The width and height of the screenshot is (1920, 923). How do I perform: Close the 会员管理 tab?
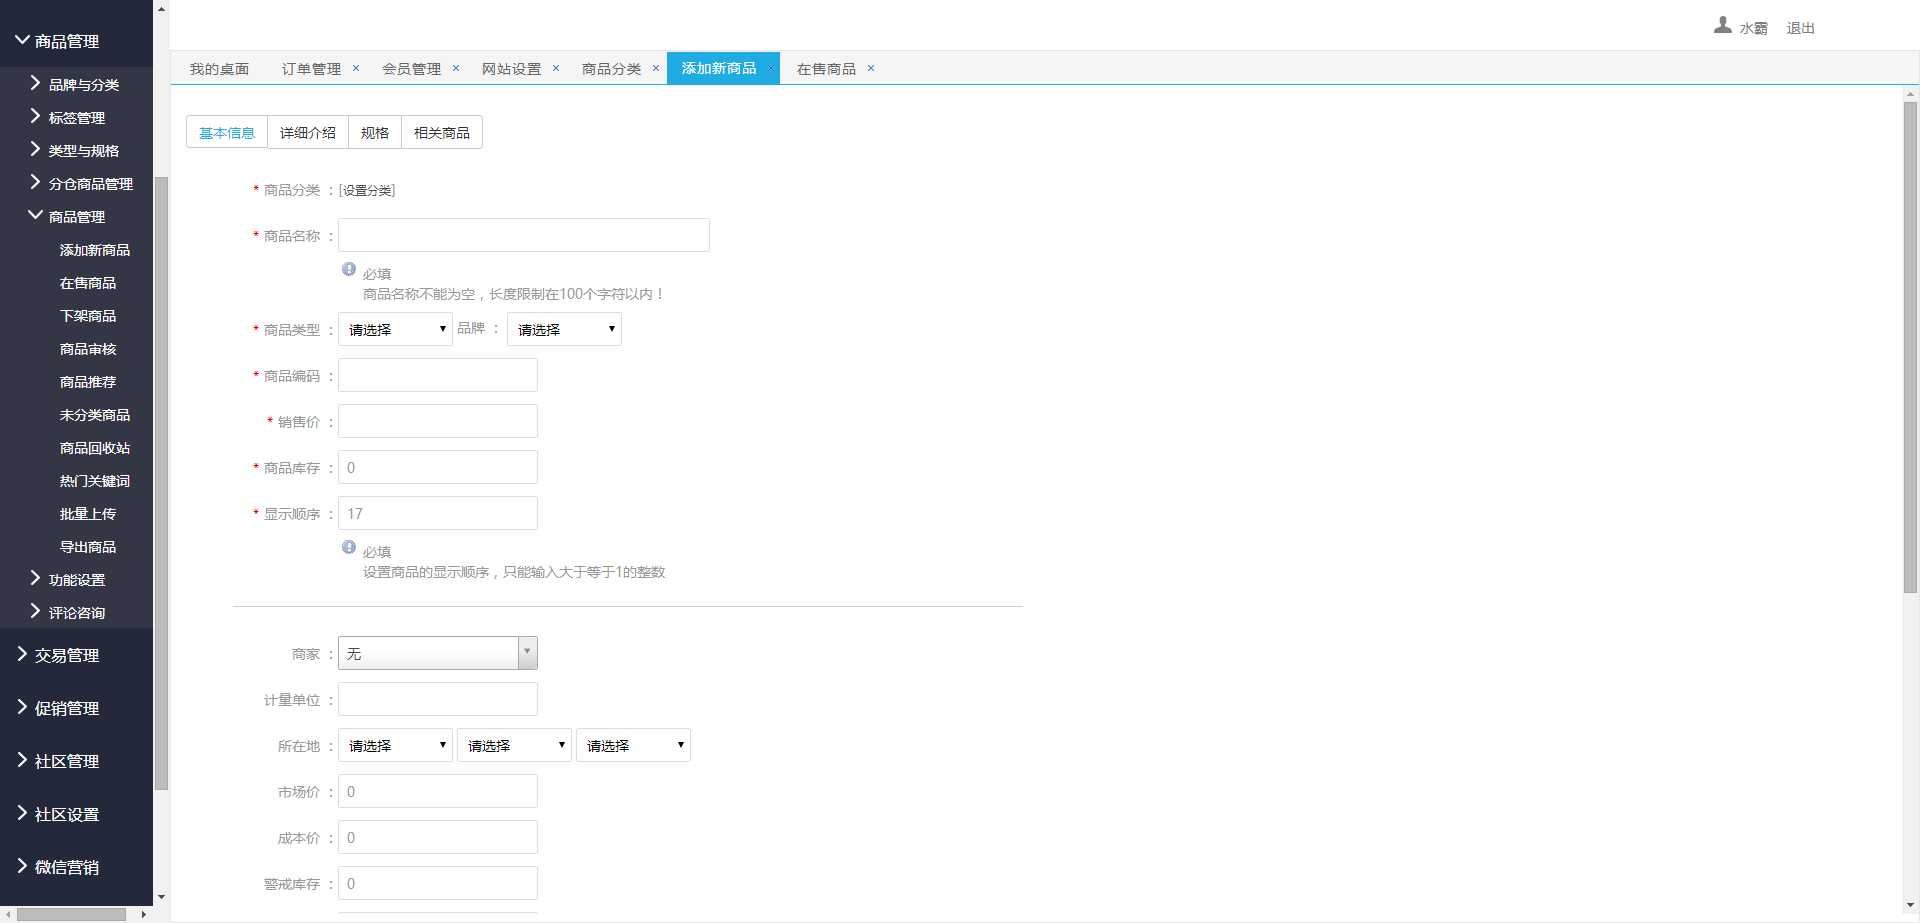click(x=456, y=68)
